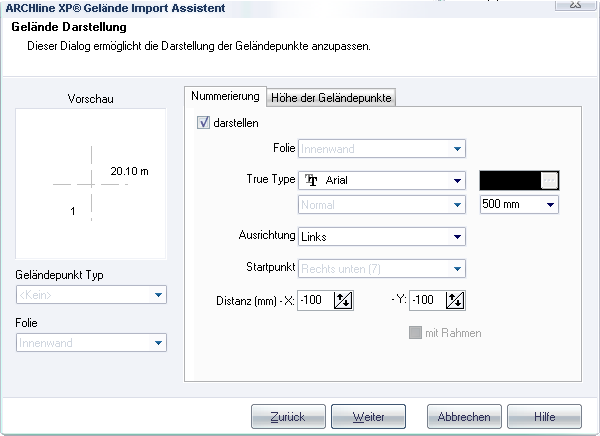Click the Weiter button
The image size is (600, 436).
[x=368, y=416]
